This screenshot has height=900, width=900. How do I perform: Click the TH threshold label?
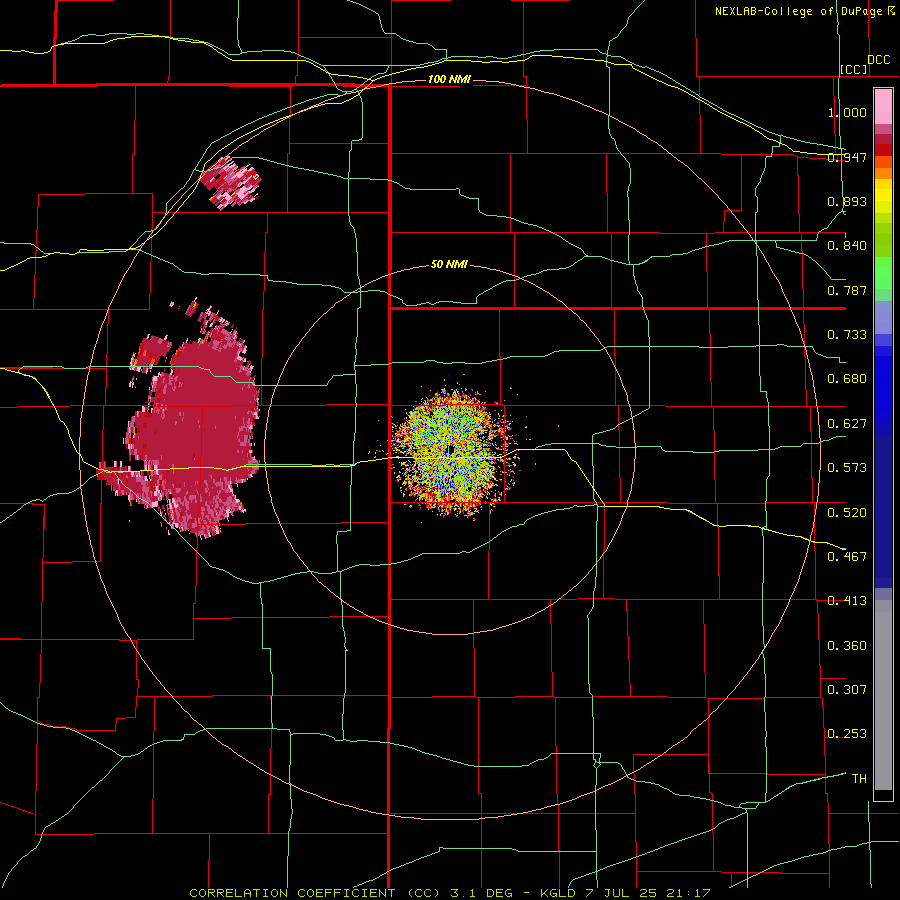coord(859,779)
